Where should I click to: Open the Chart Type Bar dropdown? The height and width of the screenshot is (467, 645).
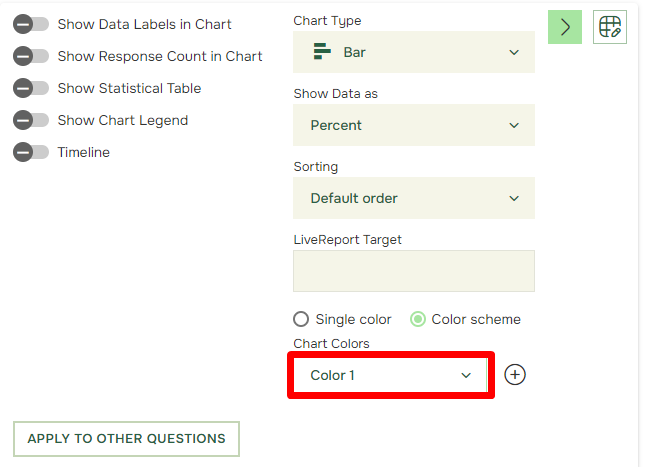click(414, 52)
